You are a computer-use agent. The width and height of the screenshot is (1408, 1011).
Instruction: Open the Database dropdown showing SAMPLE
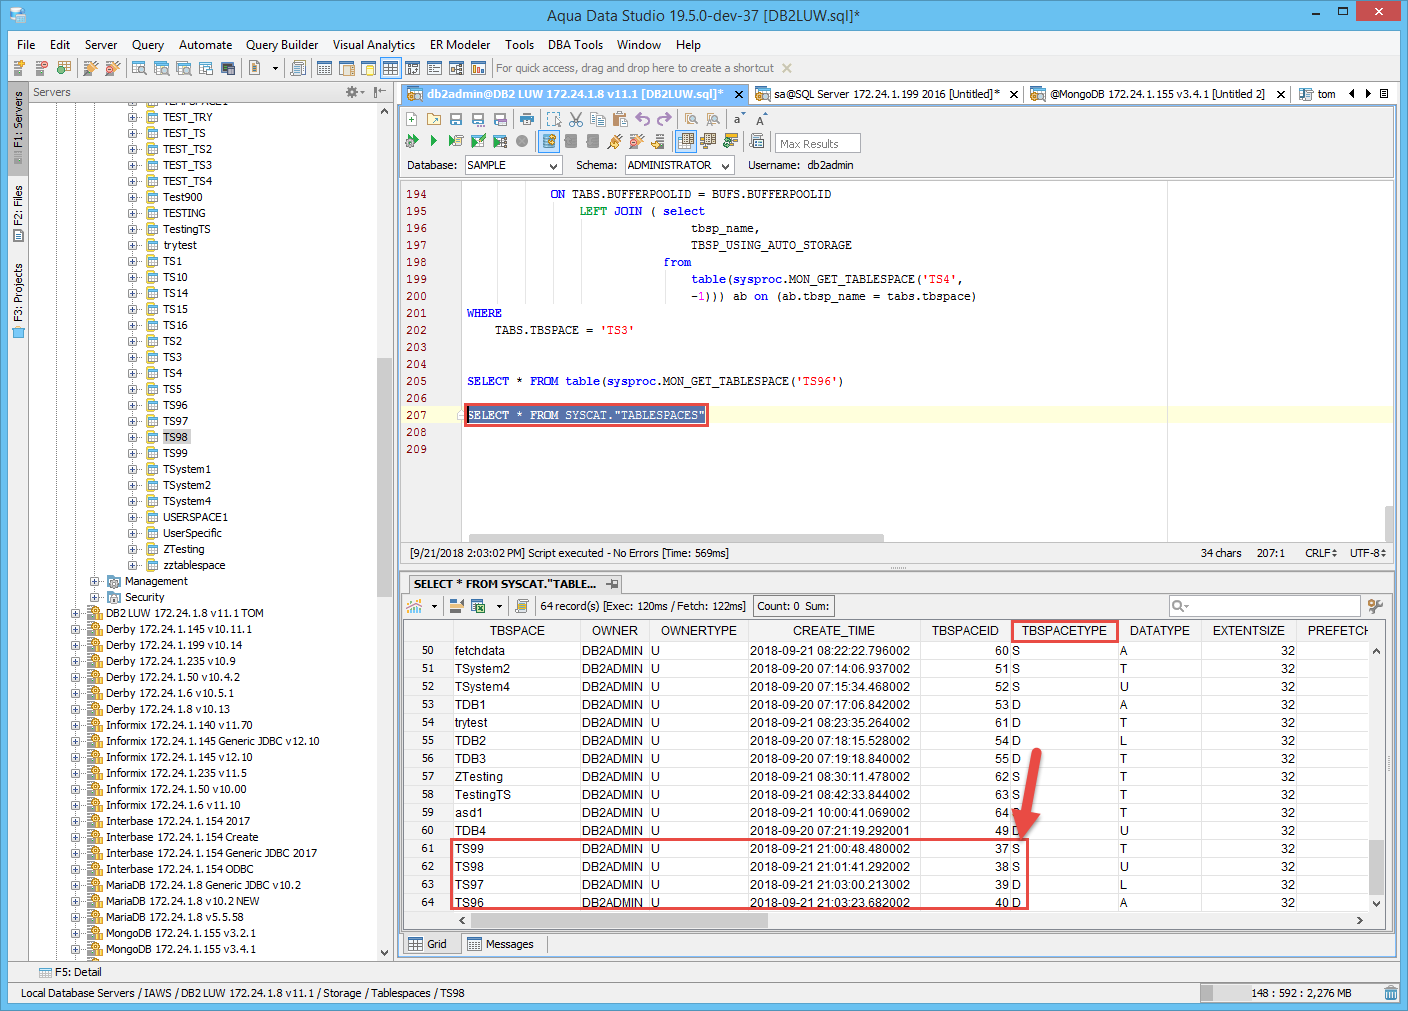pyautogui.click(x=512, y=165)
